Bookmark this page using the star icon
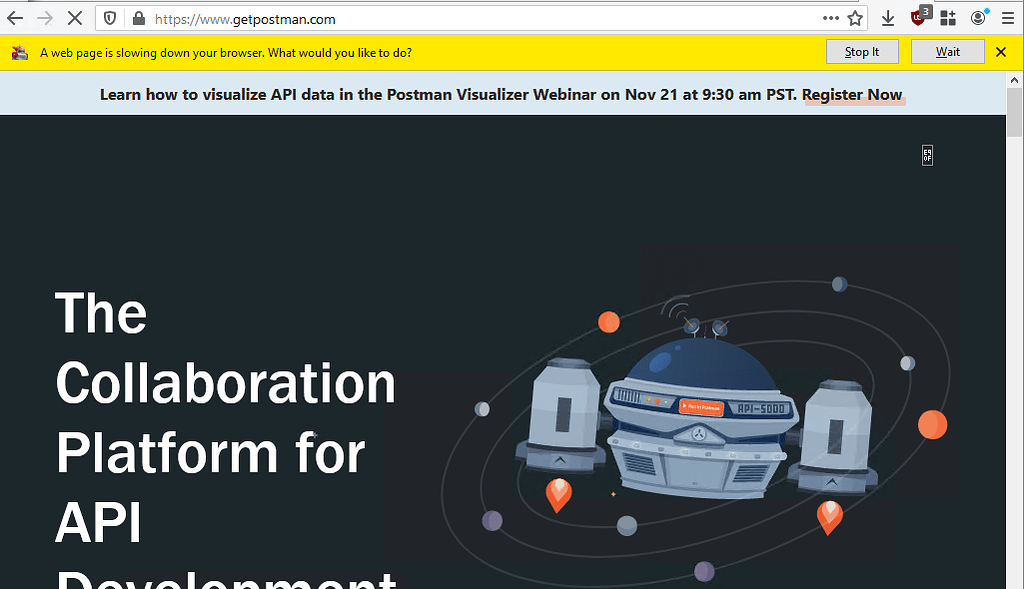Image resolution: width=1024 pixels, height=589 pixels. coord(855,17)
